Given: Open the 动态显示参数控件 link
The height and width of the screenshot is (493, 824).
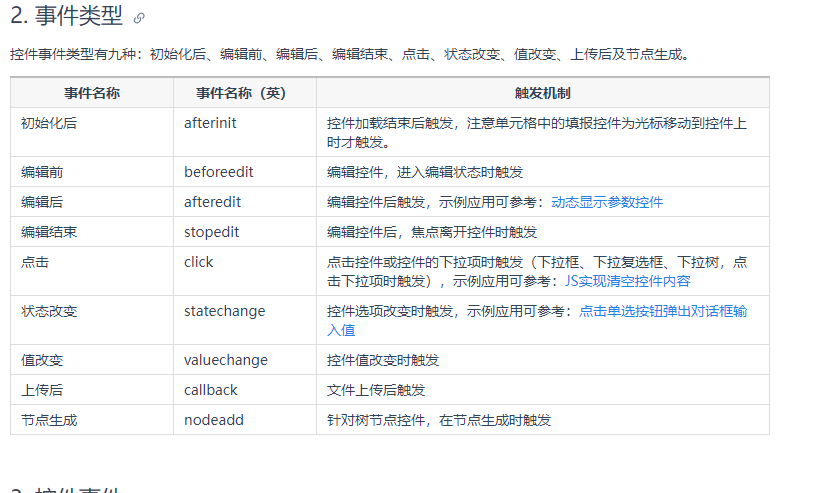Looking at the screenshot, I should point(607,202).
